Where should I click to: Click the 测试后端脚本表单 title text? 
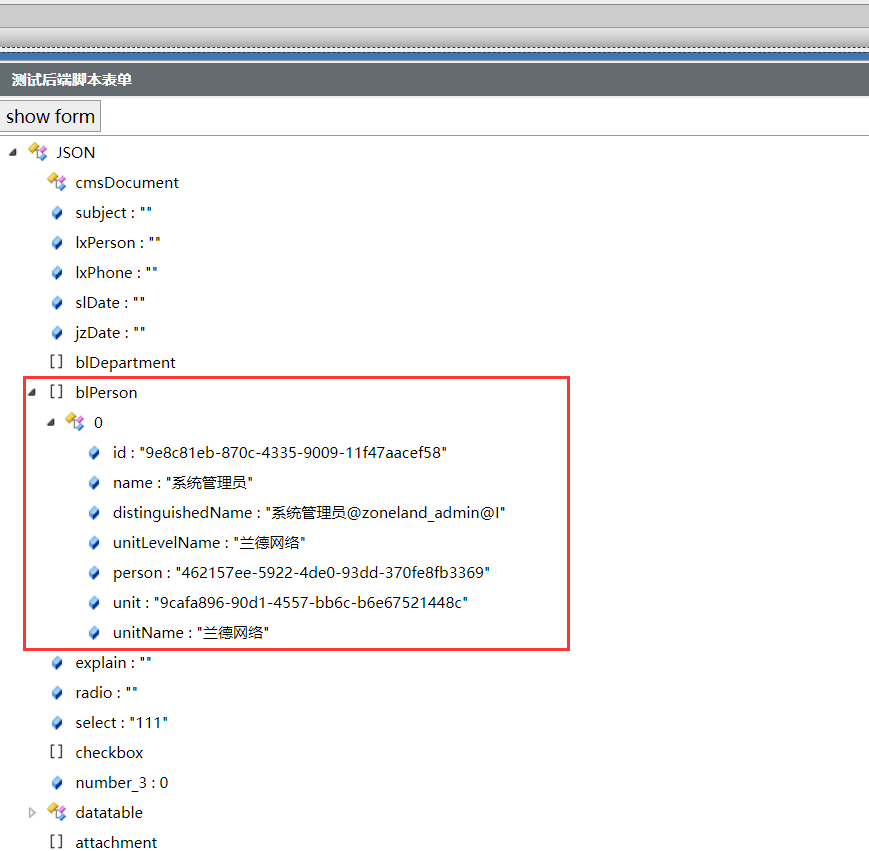(71, 80)
